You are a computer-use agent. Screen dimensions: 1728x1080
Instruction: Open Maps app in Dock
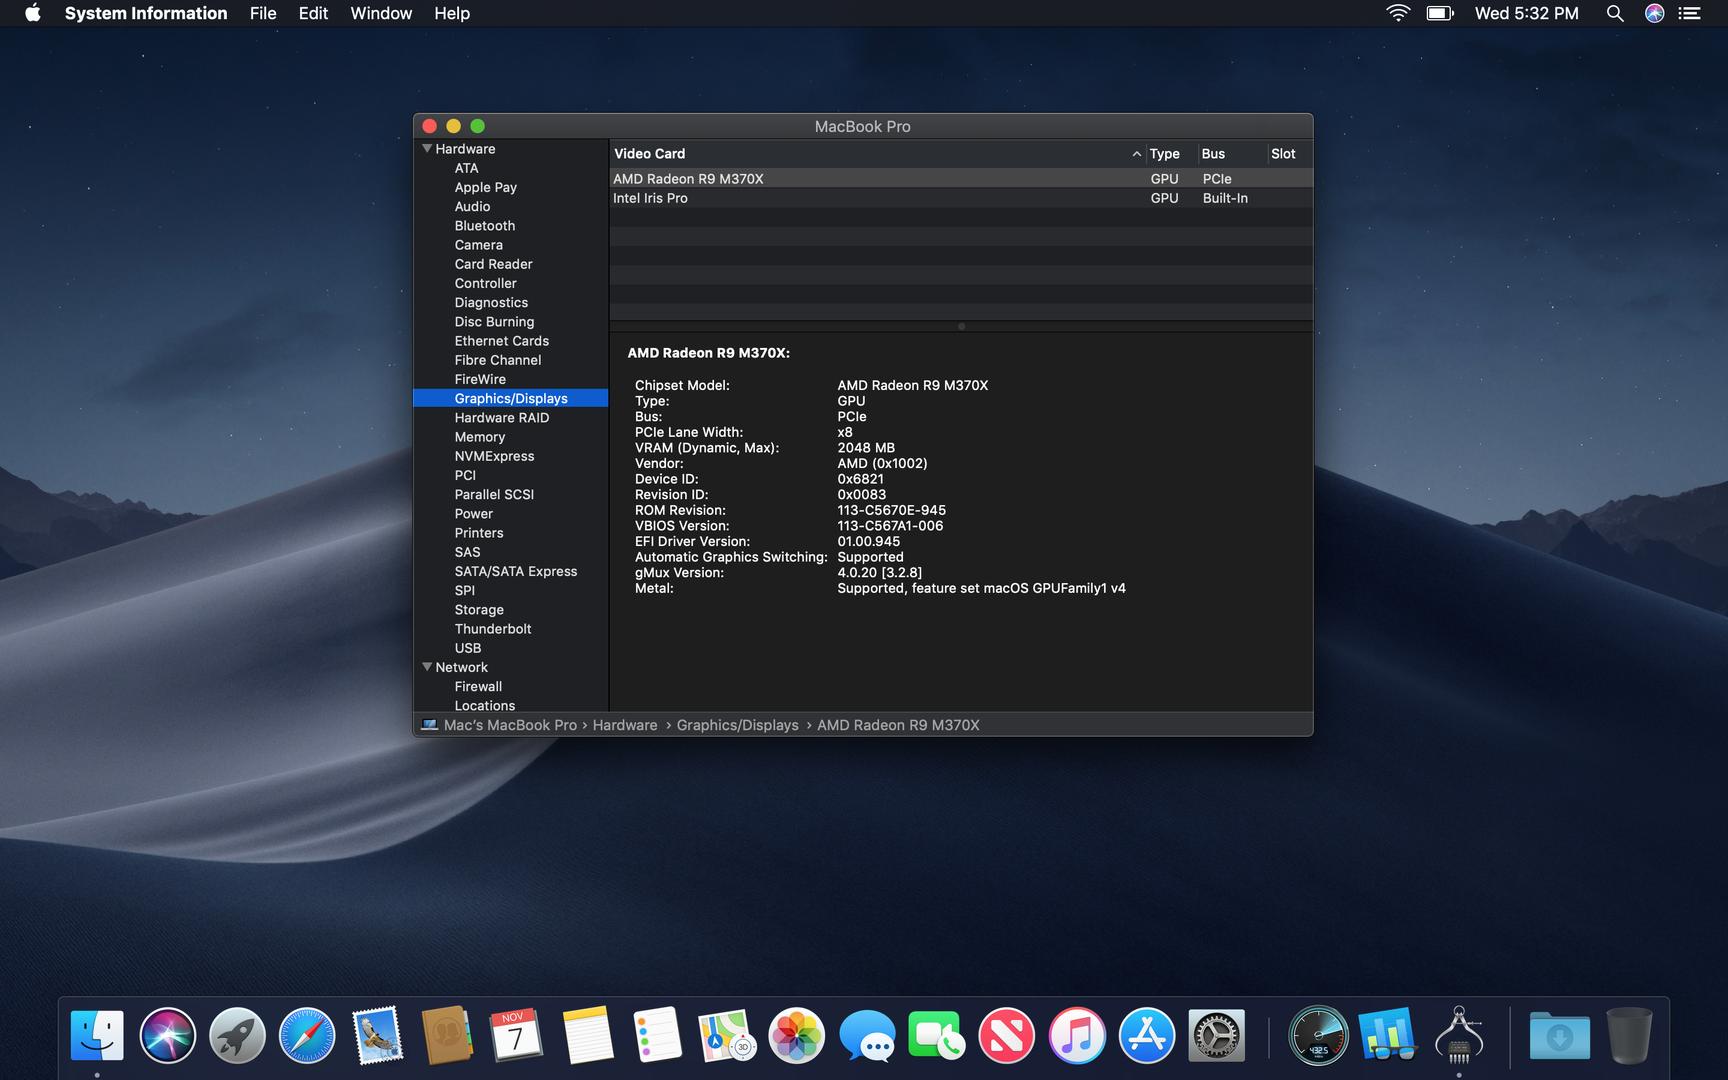(727, 1035)
